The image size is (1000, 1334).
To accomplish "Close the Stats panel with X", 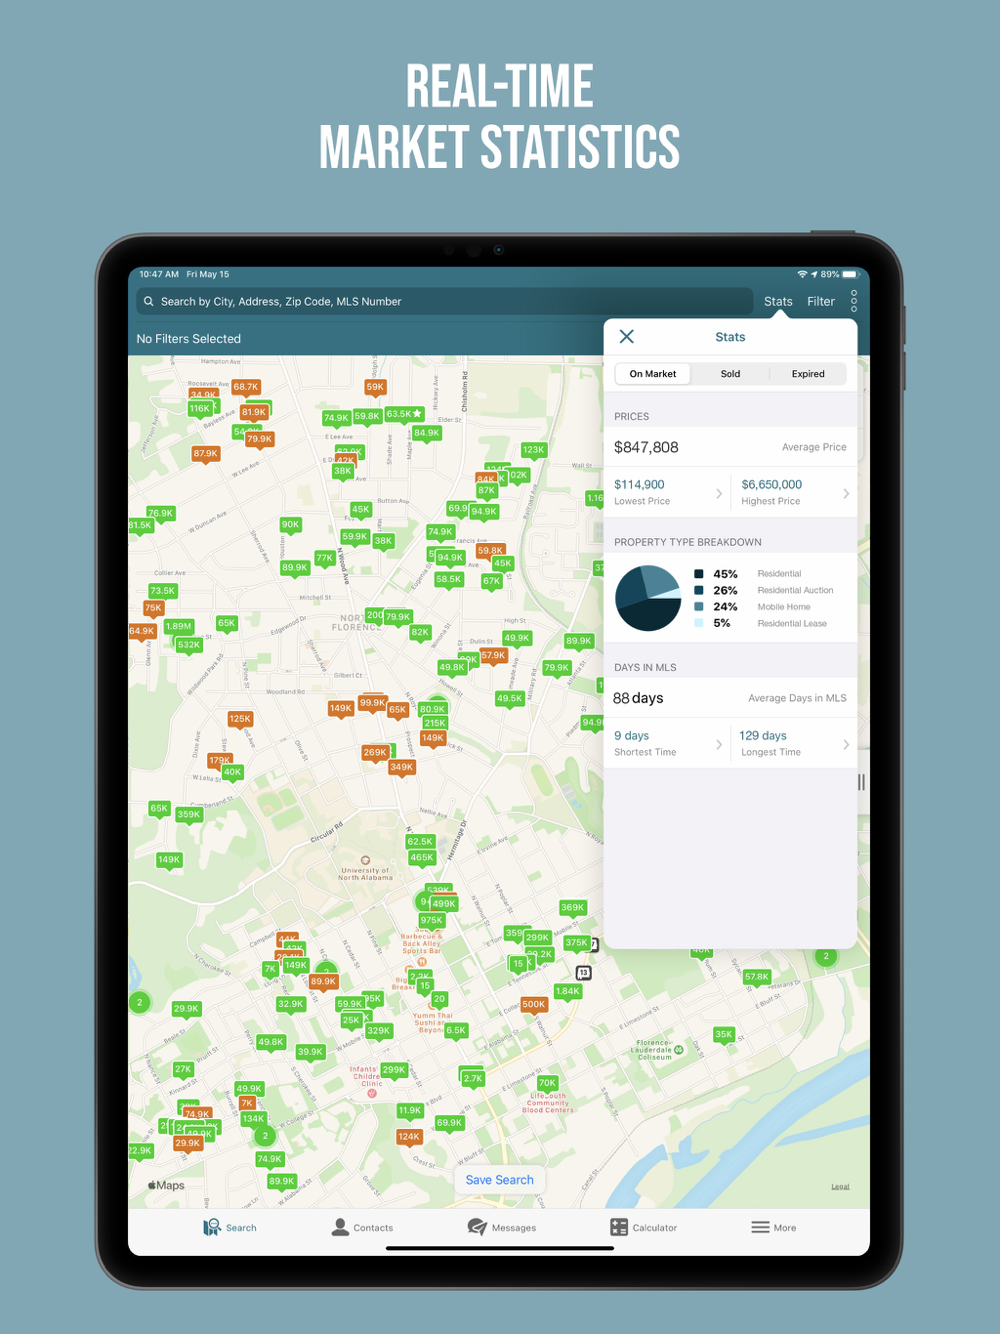I will click(627, 337).
